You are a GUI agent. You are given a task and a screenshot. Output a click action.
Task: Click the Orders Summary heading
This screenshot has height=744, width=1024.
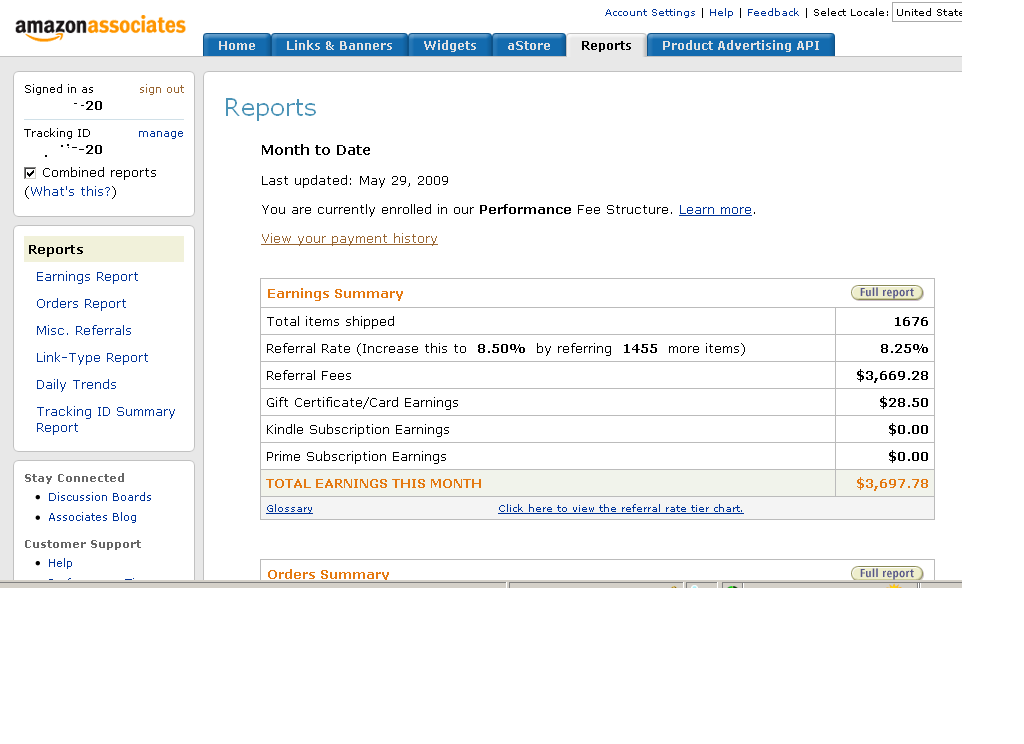(328, 574)
